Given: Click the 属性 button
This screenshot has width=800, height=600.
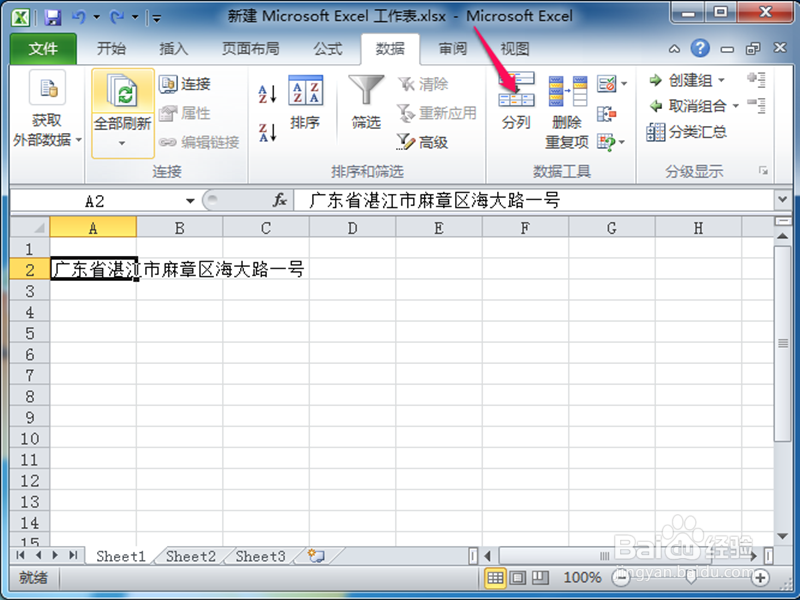Looking at the screenshot, I should click(x=185, y=113).
